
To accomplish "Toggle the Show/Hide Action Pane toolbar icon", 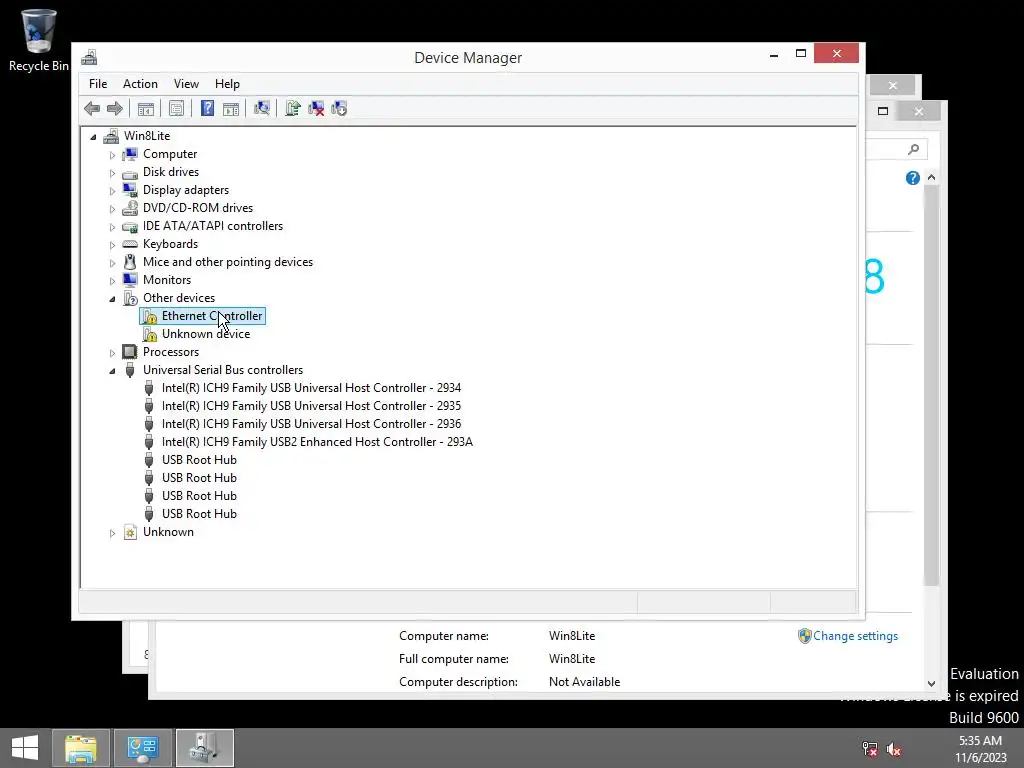I will (x=231, y=108).
